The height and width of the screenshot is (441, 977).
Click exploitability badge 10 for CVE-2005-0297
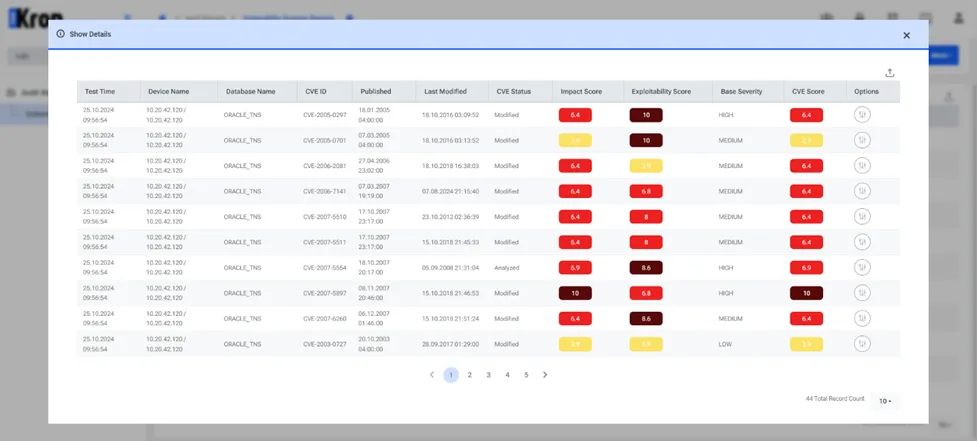point(646,115)
